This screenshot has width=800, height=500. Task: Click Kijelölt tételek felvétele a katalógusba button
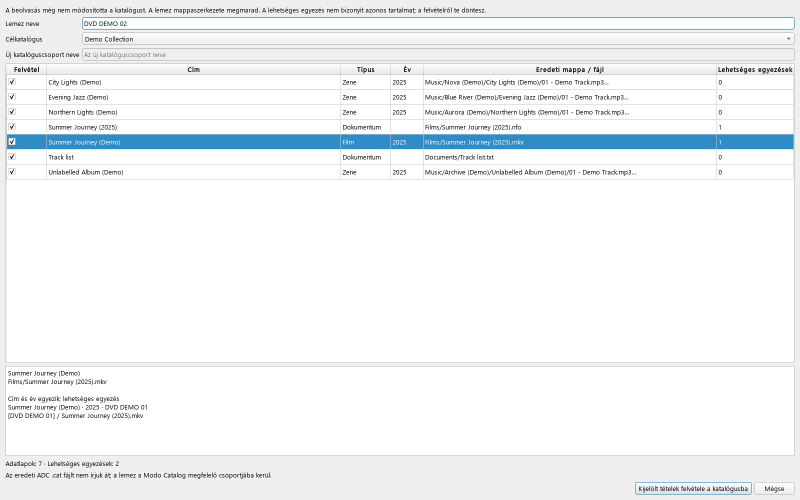693,488
